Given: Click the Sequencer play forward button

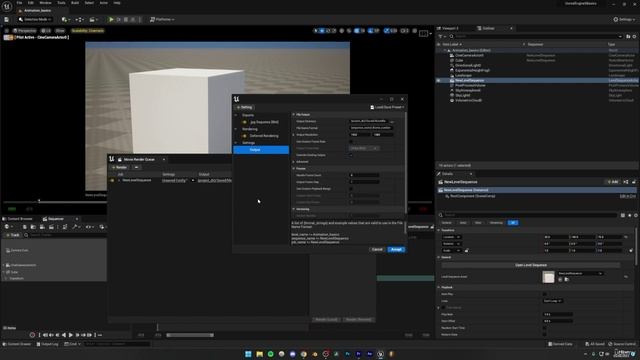Looking at the screenshot, I should coord(70,335).
